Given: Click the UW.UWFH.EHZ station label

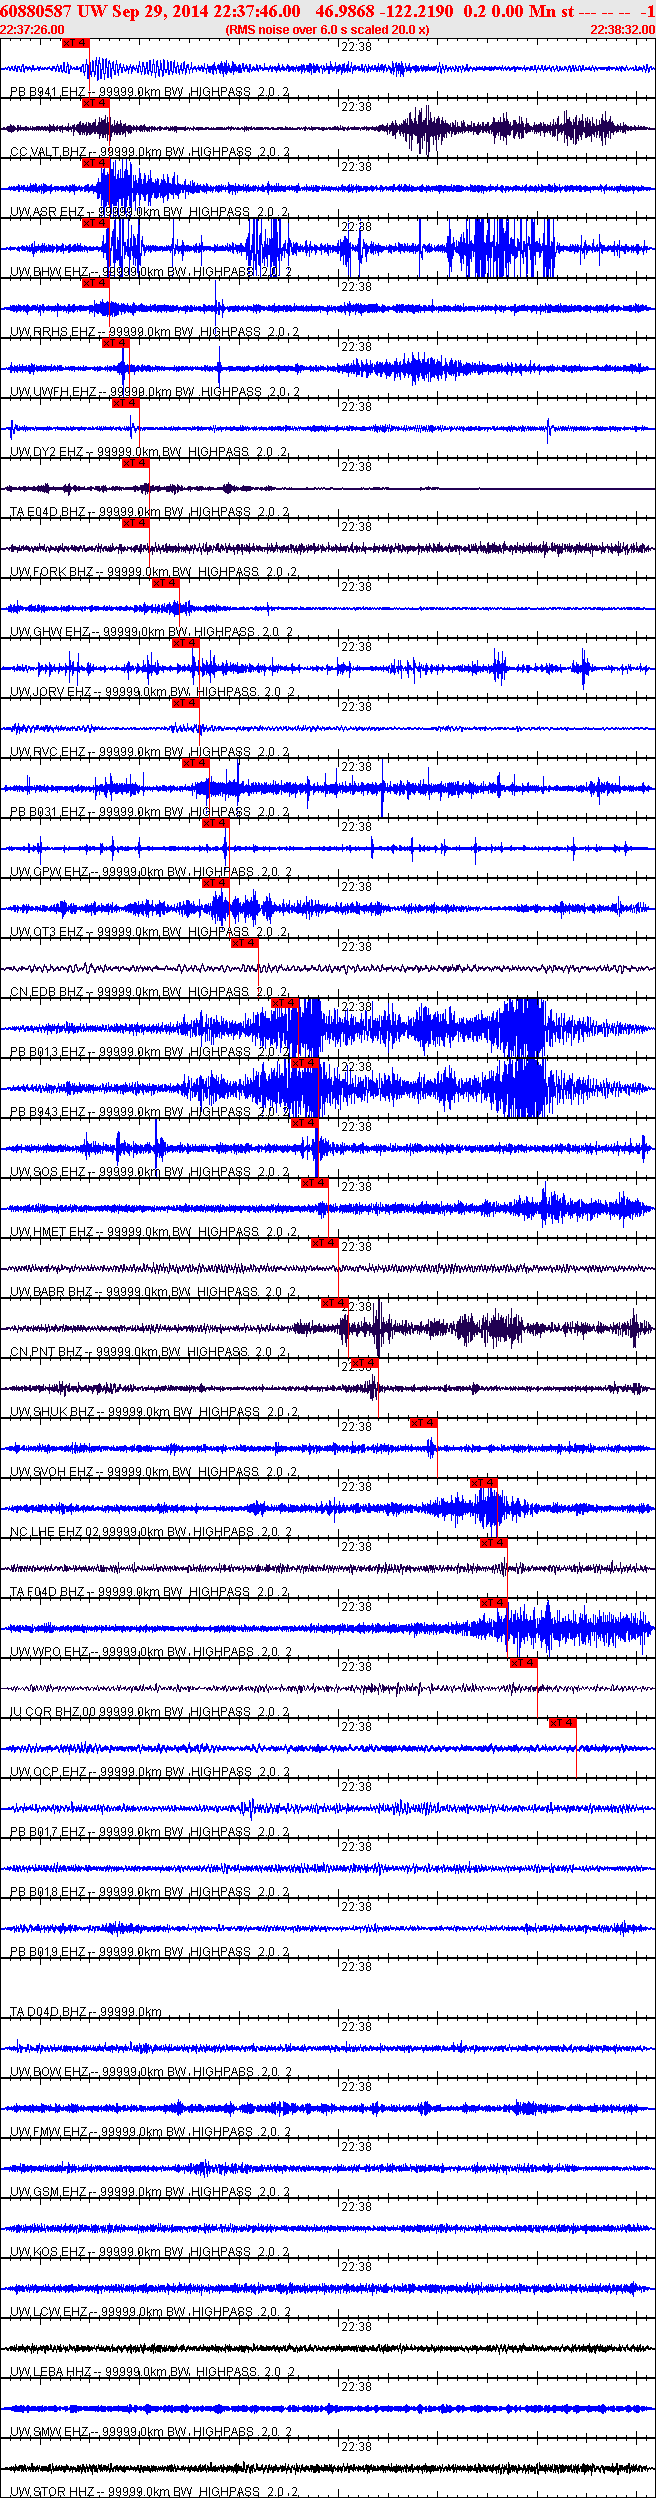Looking at the screenshot, I should point(53,392).
